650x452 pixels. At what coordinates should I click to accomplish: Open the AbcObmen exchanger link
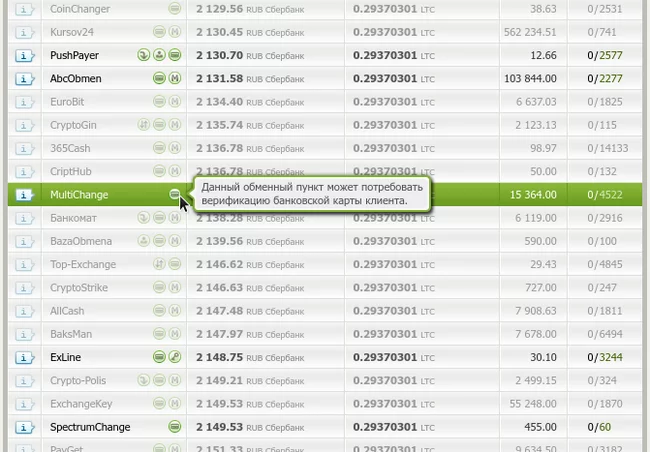tap(76, 79)
